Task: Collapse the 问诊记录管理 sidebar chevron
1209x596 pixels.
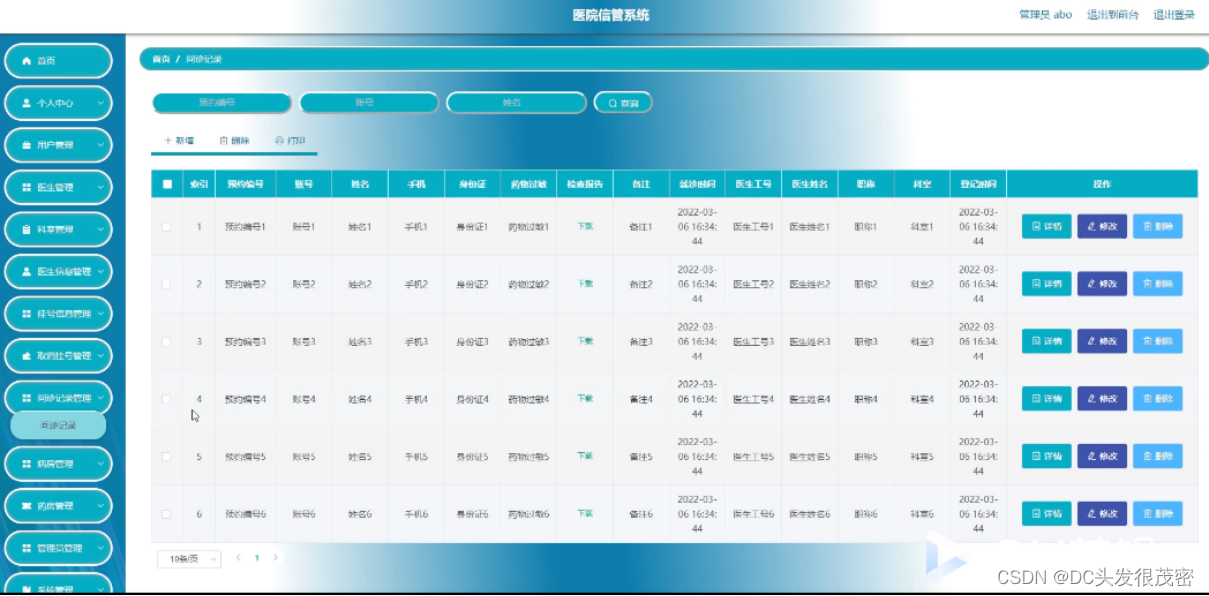Action: coord(101,398)
